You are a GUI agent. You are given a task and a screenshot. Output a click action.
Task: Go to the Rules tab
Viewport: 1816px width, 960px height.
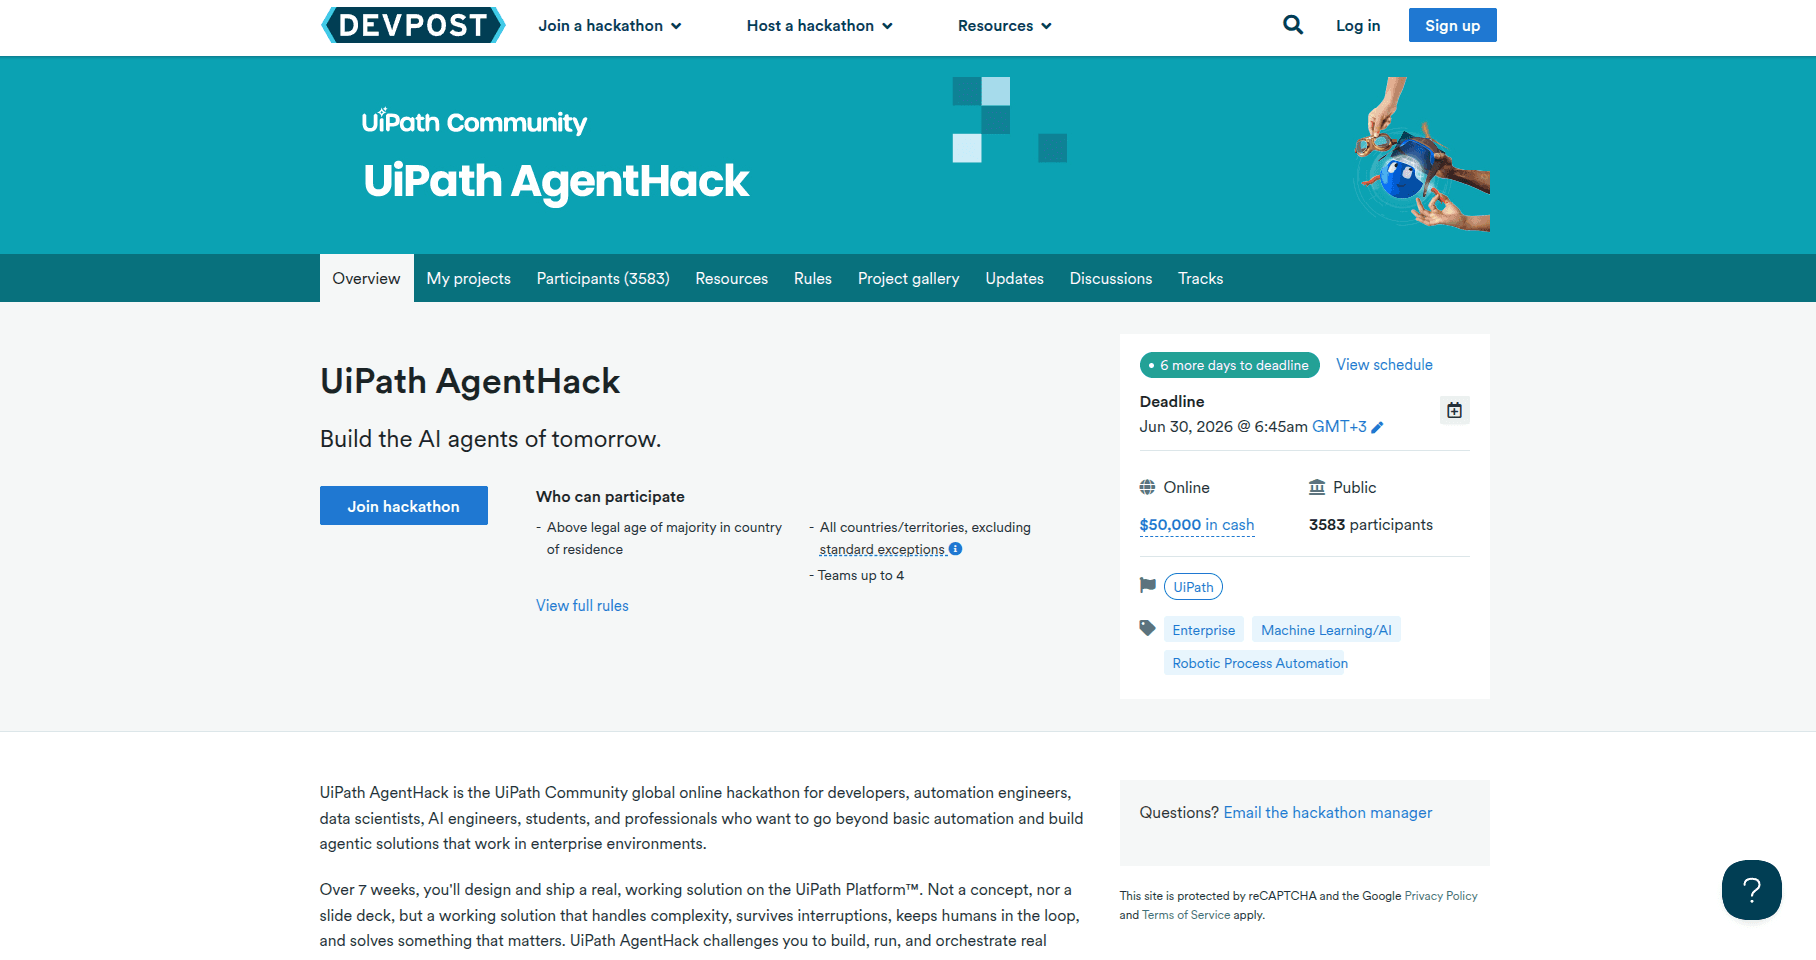(x=812, y=278)
